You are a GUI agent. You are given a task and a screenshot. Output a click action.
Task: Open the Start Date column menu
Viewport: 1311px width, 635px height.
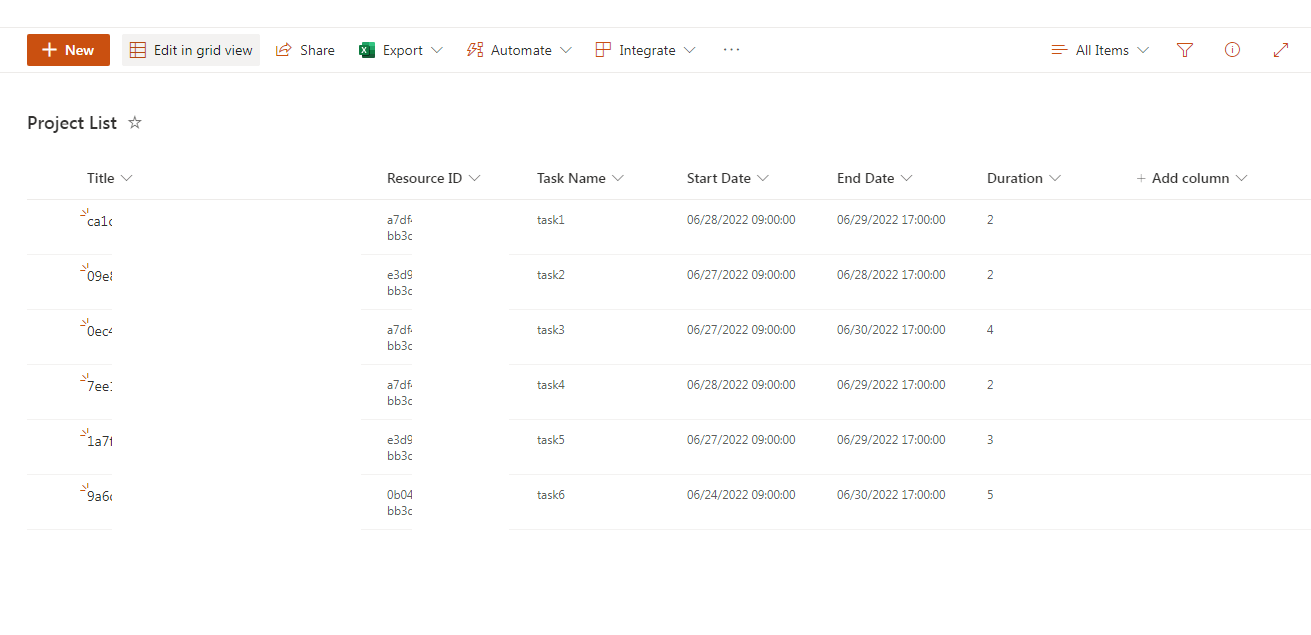728,178
